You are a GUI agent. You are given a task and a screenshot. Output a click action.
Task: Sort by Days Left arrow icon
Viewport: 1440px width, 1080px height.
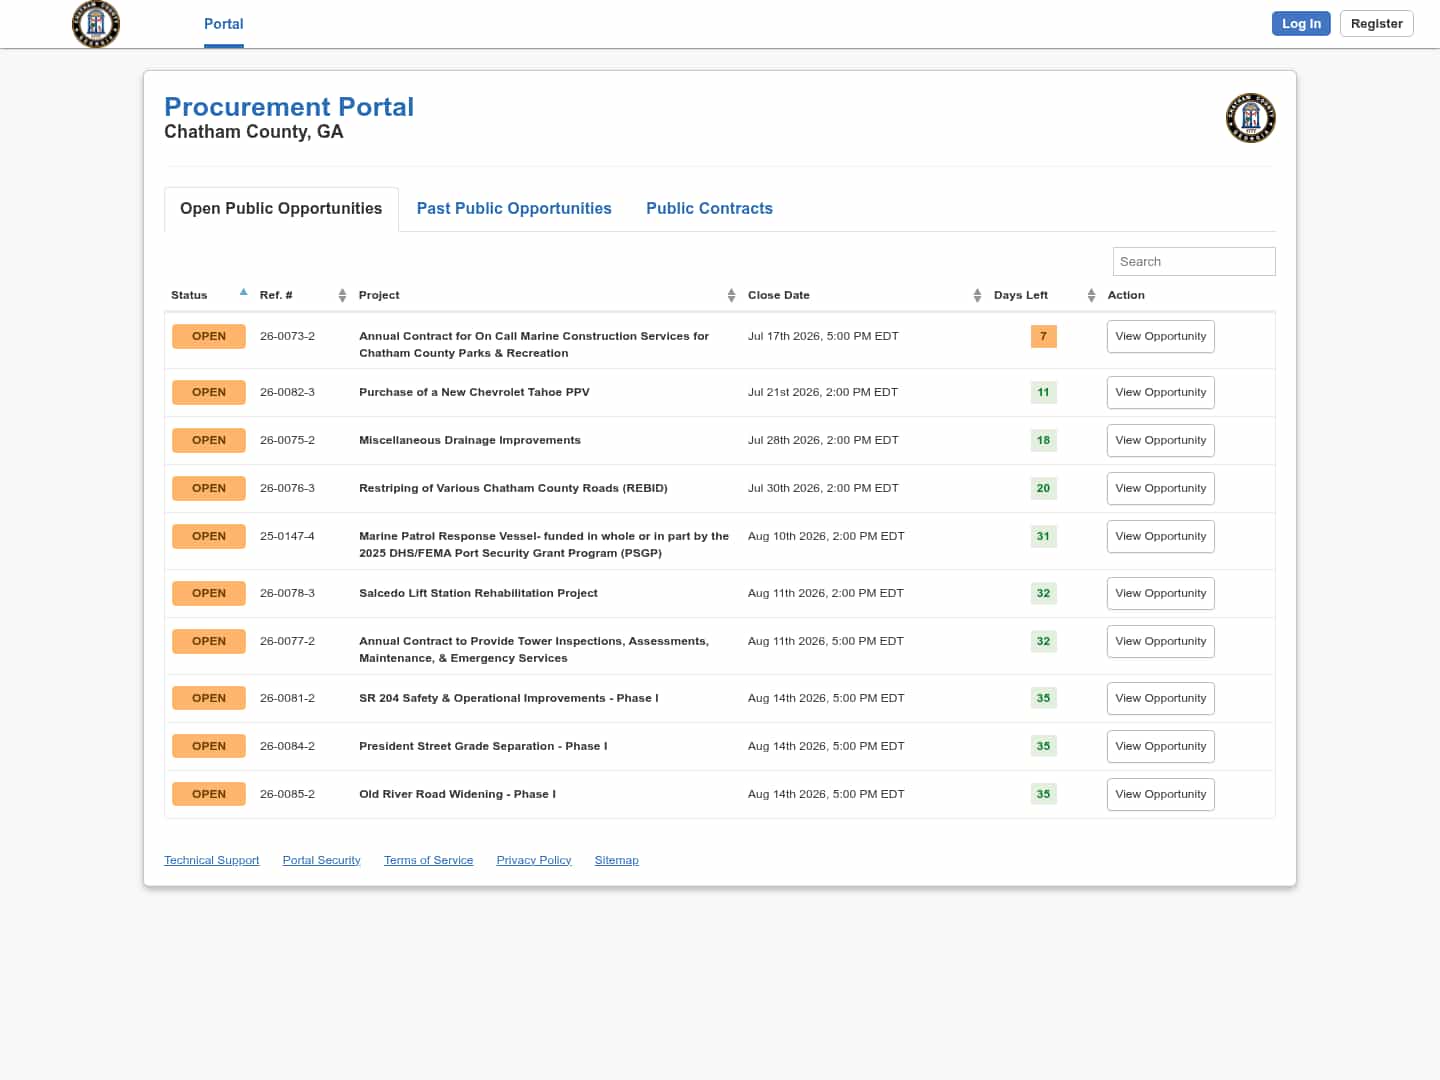tap(1091, 295)
